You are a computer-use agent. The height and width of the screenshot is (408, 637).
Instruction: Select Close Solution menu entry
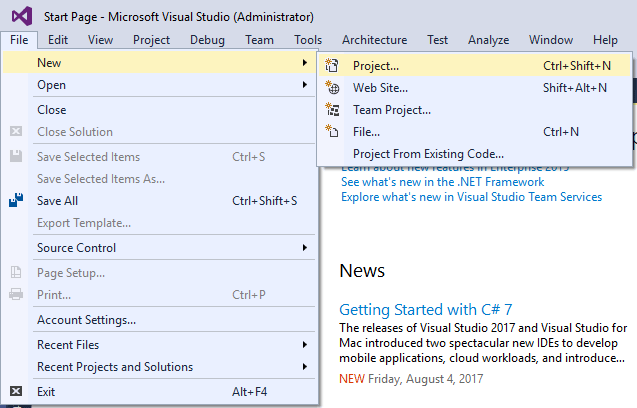tap(159, 131)
